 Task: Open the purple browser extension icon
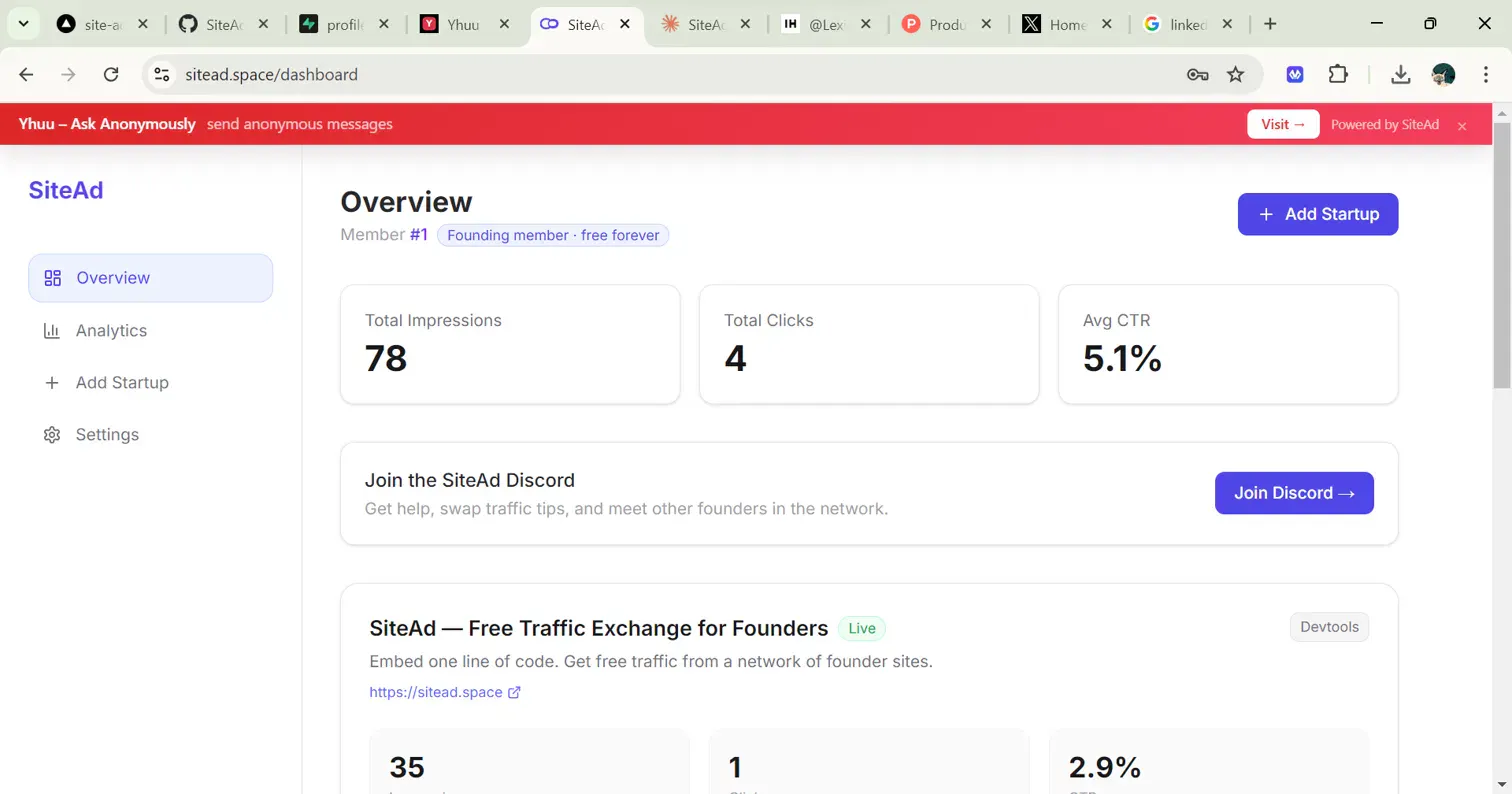(x=1295, y=74)
